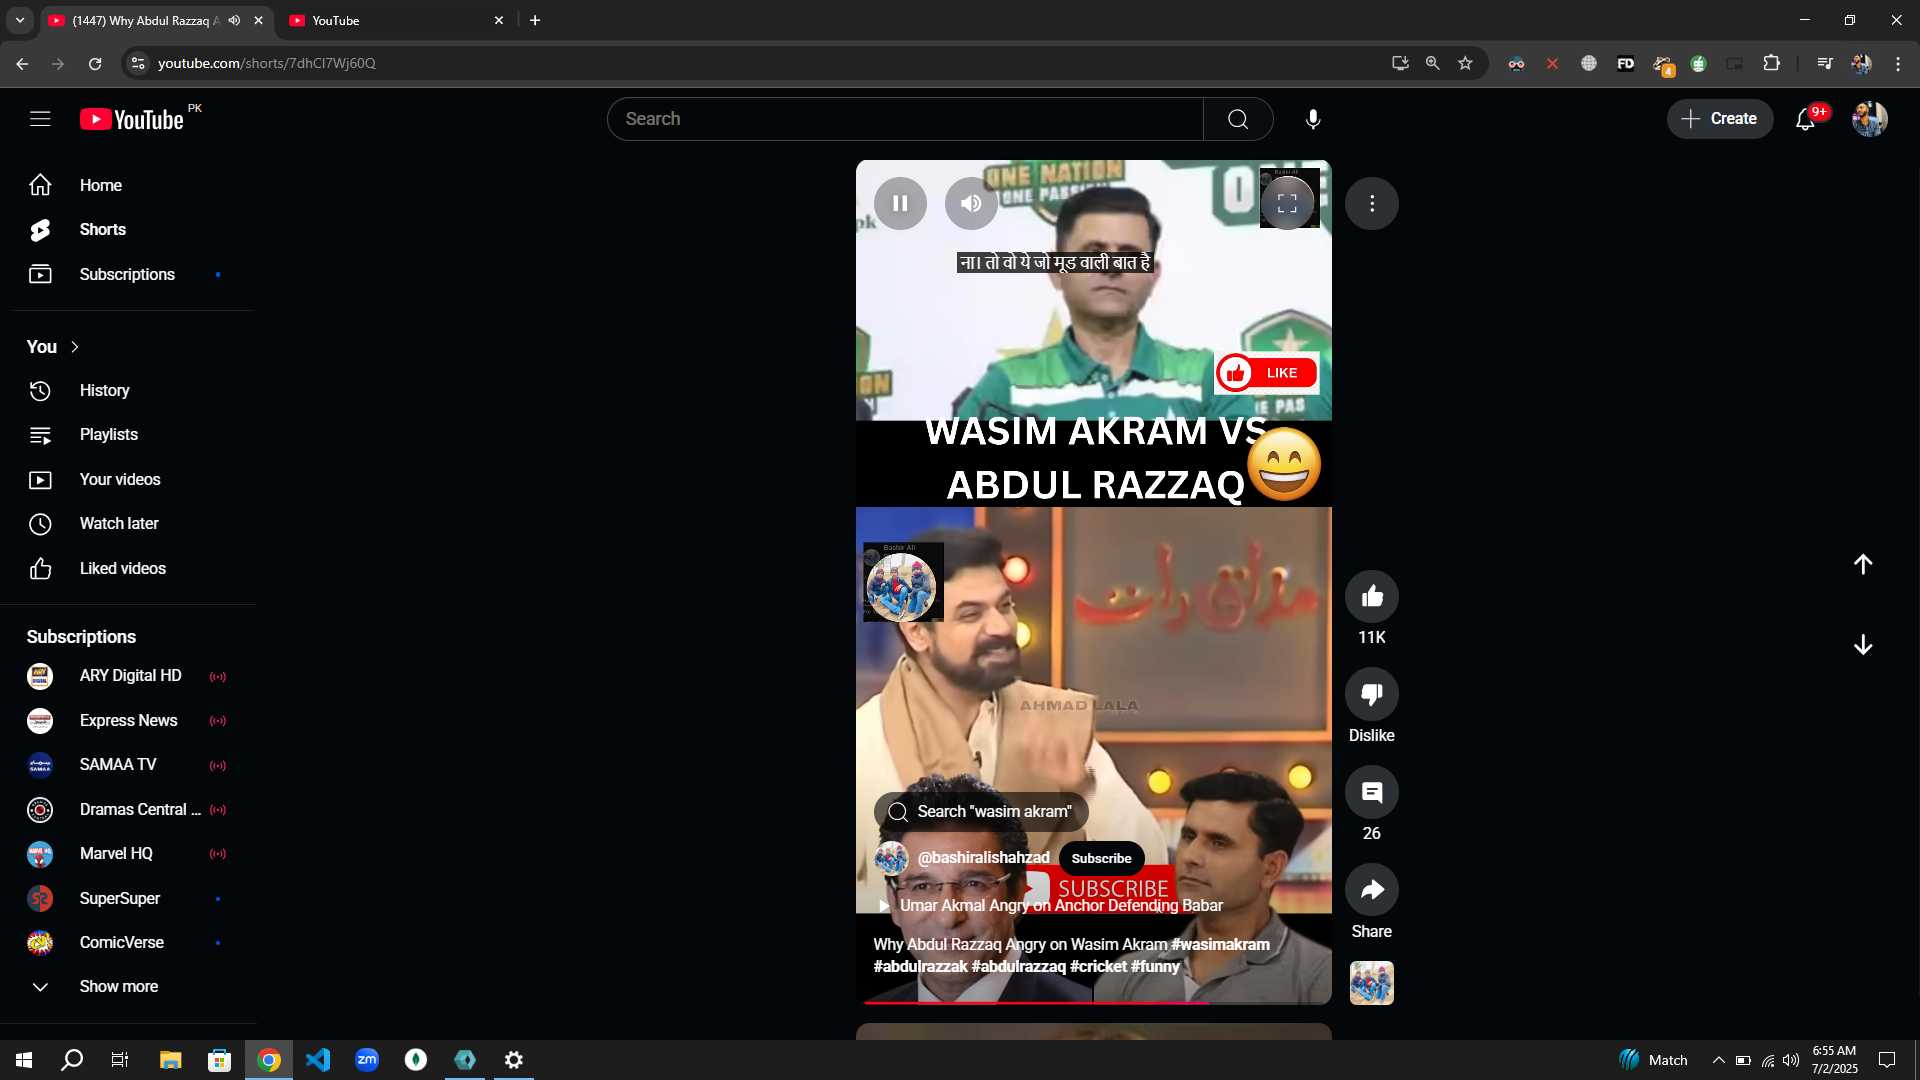Viewport: 1920px width, 1080px height.
Task: Pause the playing Short
Action: pyautogui.click(x=900, y=203)
